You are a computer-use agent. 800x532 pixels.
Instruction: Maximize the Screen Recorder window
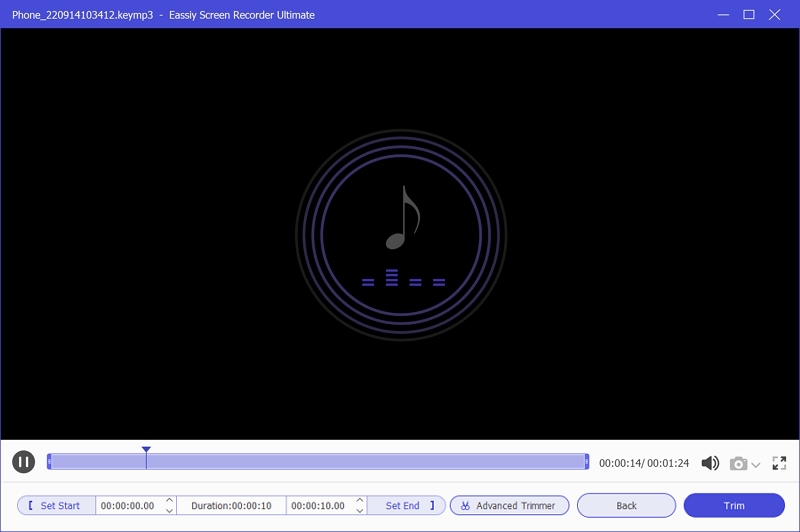(x=748, y=15)
